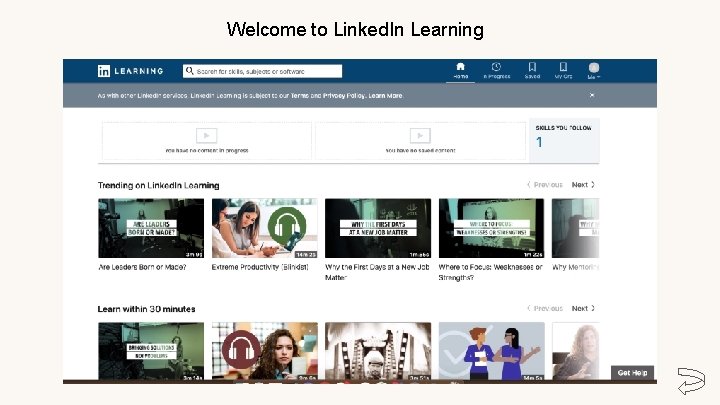
Task: Click Previous in the Trending section
Action: click(545, 185)
